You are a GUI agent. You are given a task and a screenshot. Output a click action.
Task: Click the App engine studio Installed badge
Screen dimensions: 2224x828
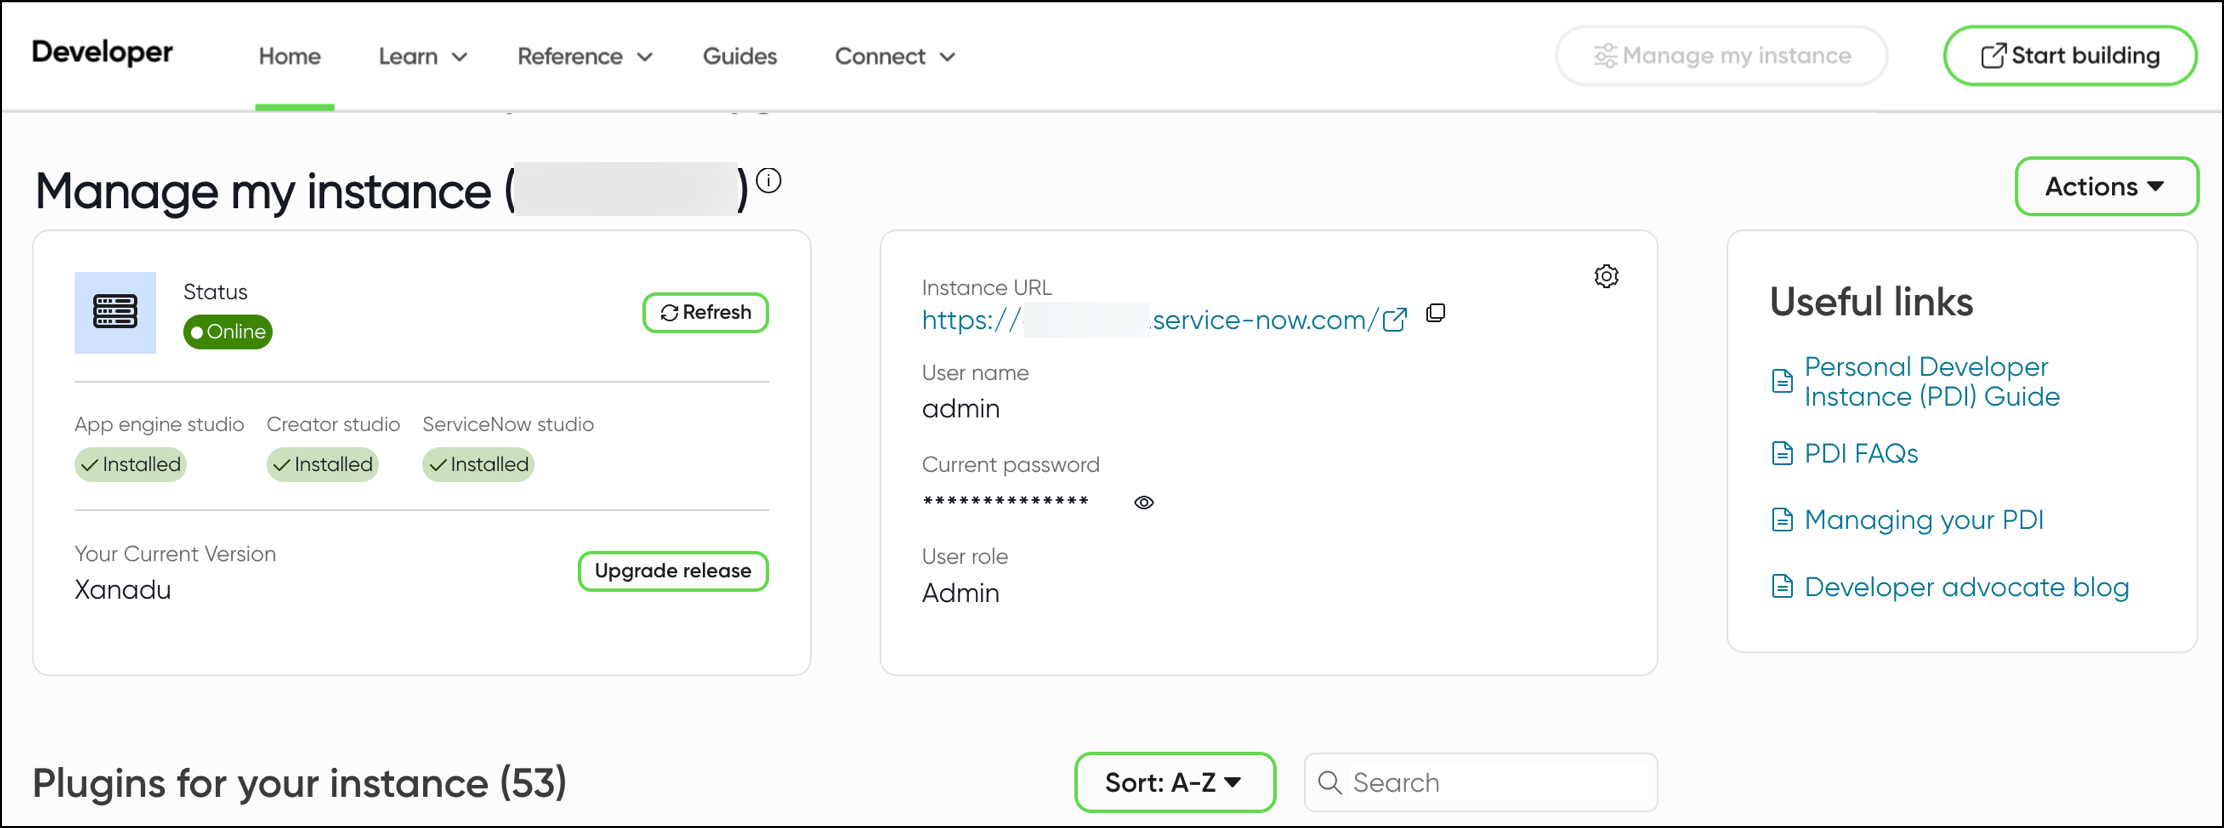pos(130,464)
